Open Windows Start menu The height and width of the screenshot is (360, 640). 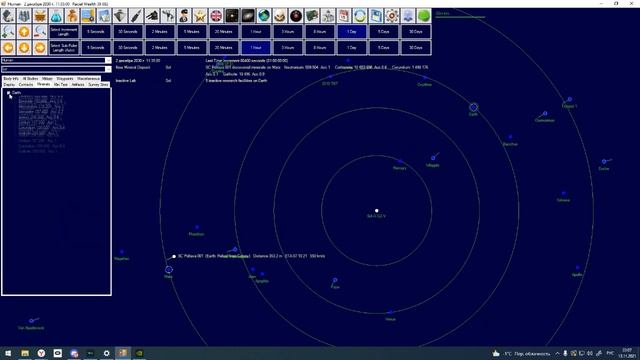pos(8,353)
